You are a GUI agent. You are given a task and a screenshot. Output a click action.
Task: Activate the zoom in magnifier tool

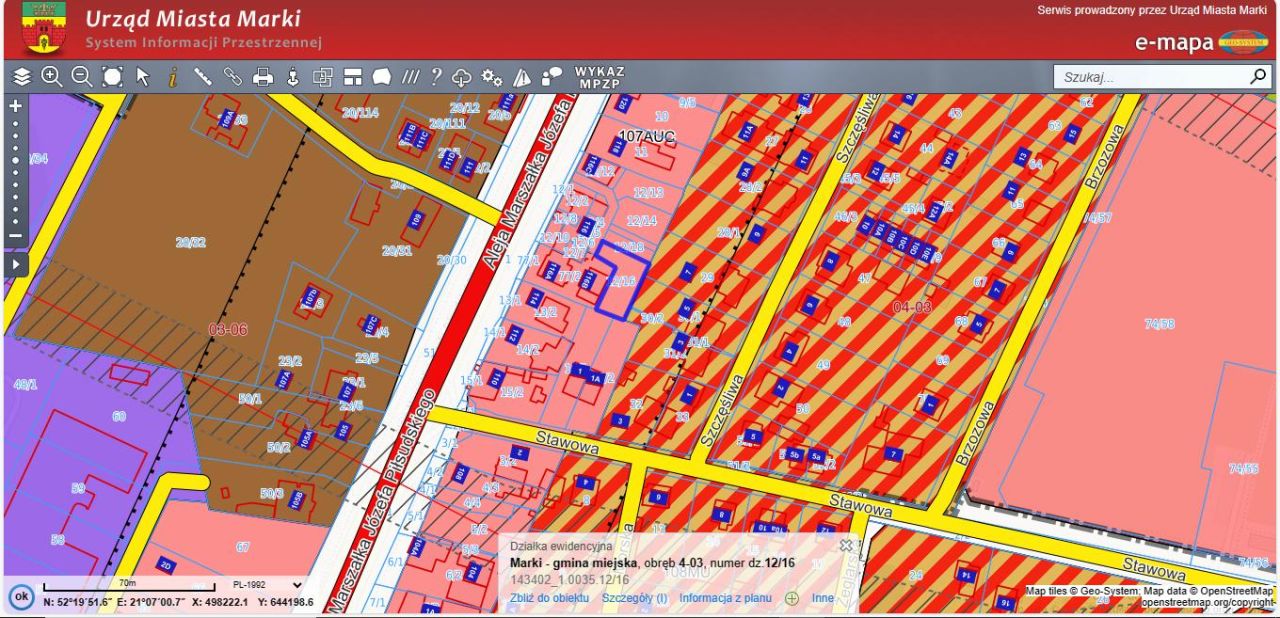pyautogui.click(x=52, y=77)
